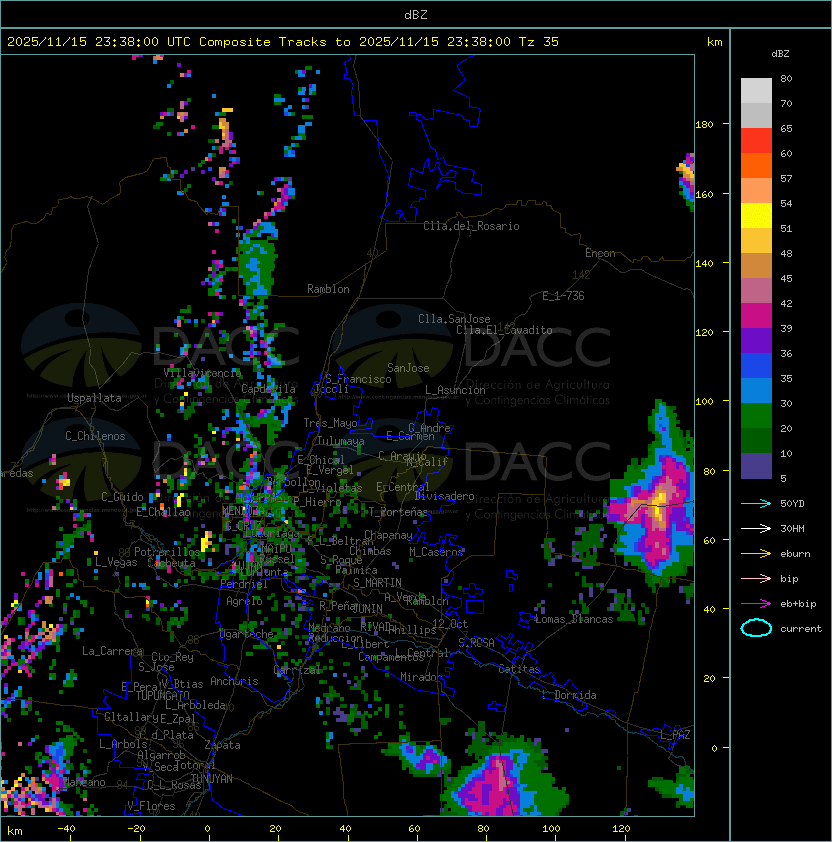Screen dimensions: 832x842
Task: Select the orange 60 dBZ color swatch
Action: 756,165
